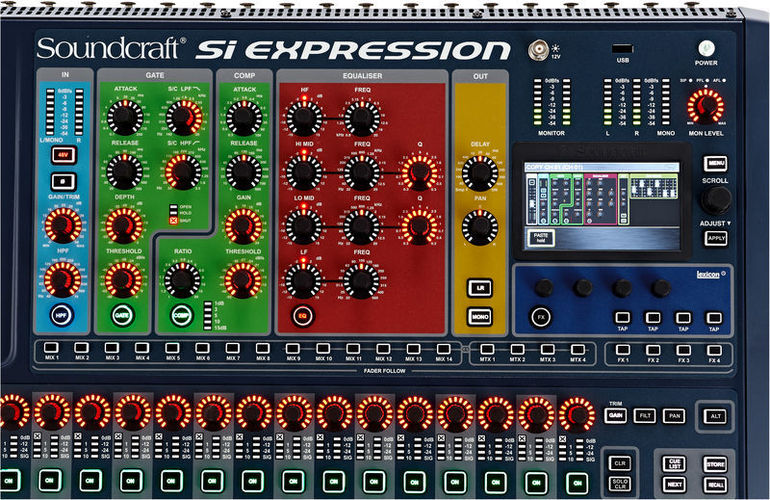Click the POWER button
Screen dimensions: 770x500
(x=706, y=49)
